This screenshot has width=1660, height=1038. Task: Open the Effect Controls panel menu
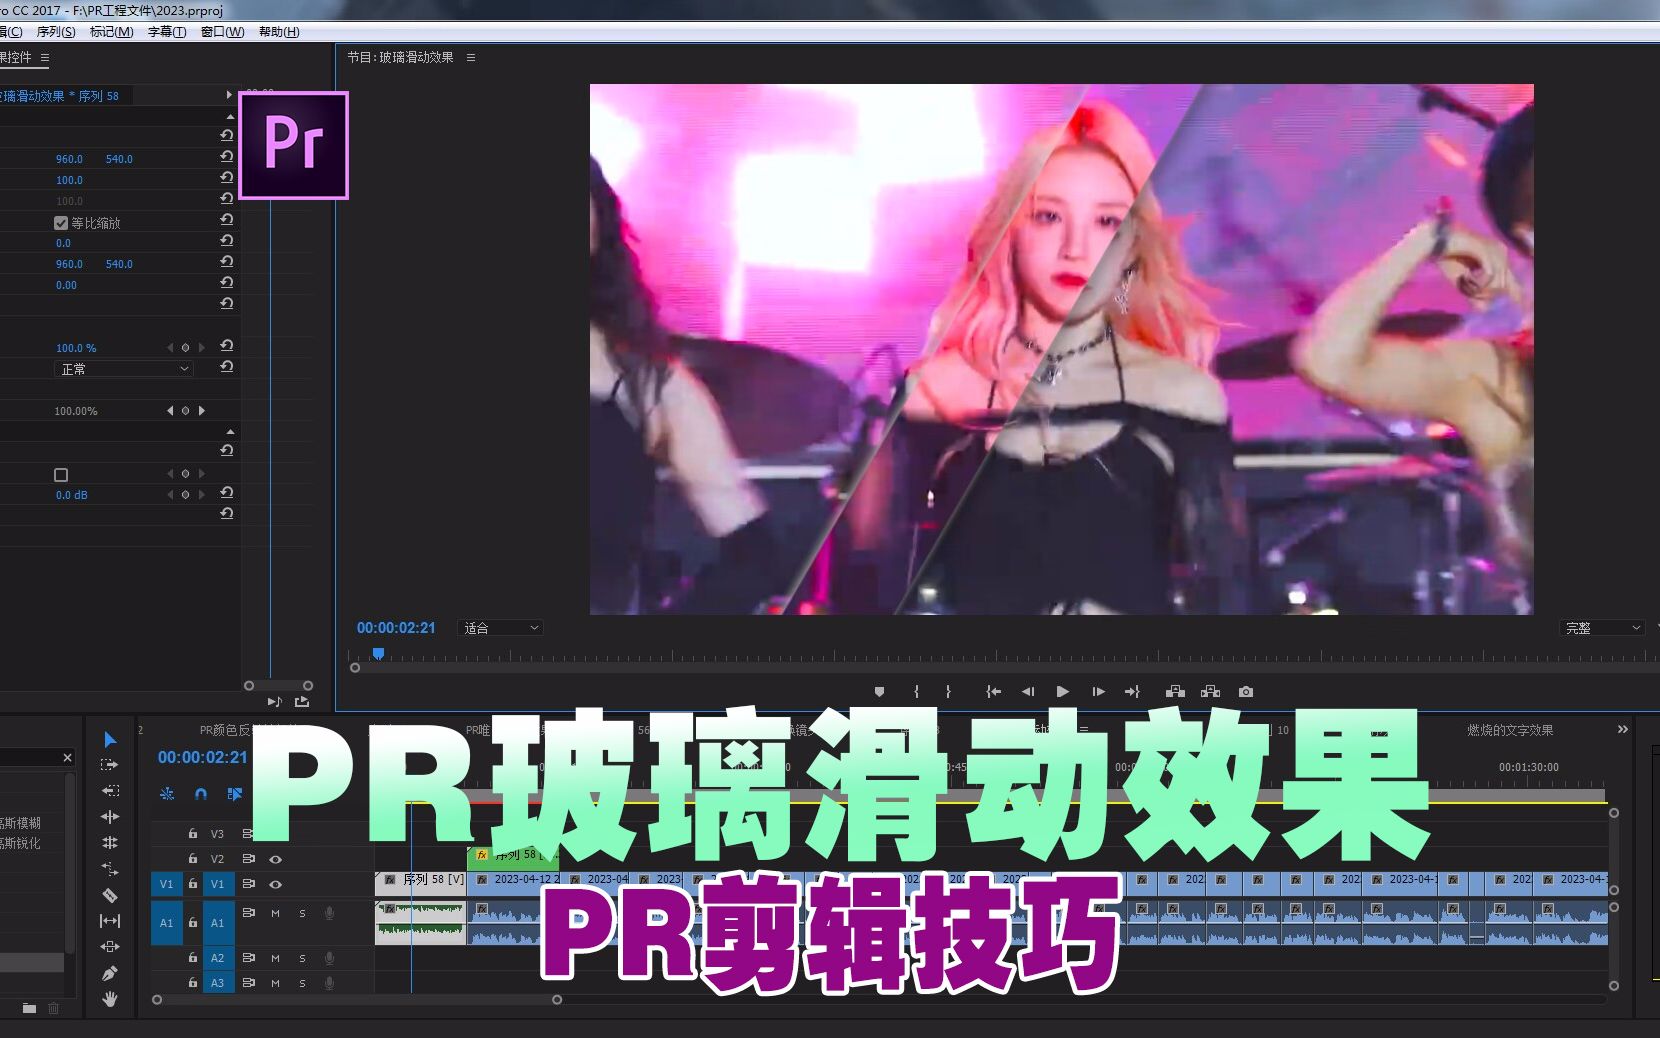pos(45,58)
